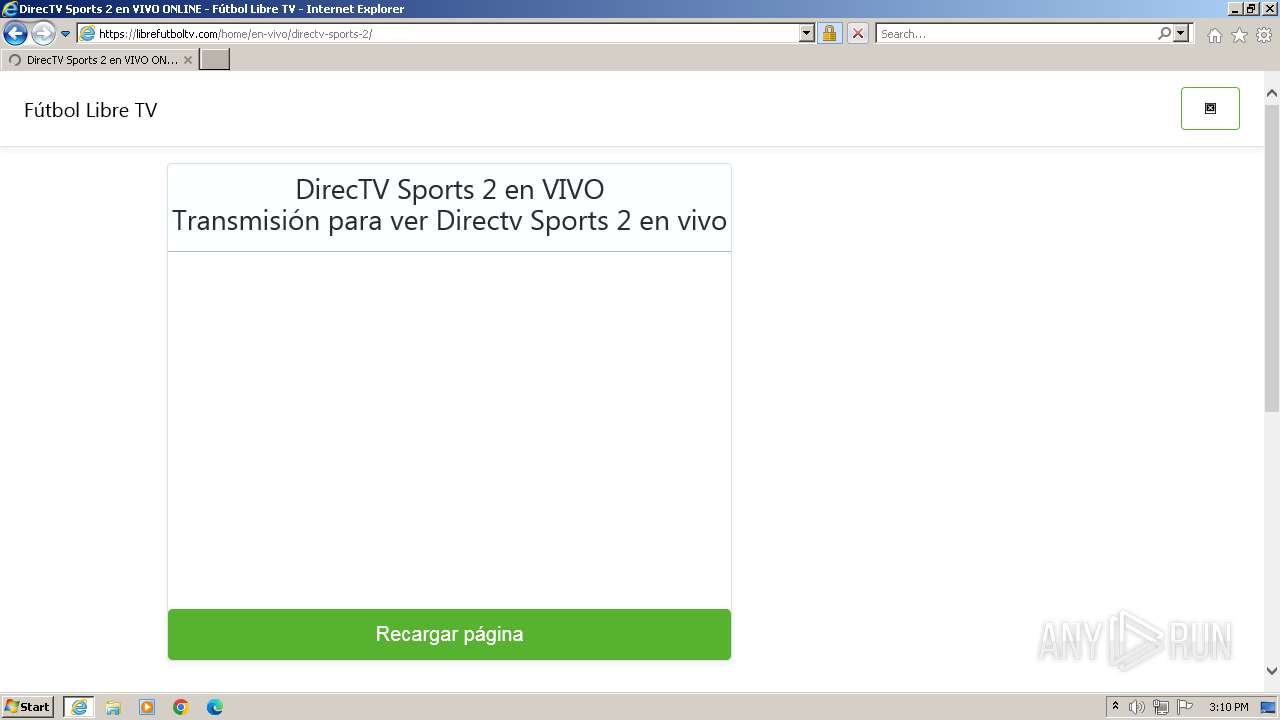Show hidden tray icons arrow
This screenshot has height=720, width=1280.
(1116, 707)
